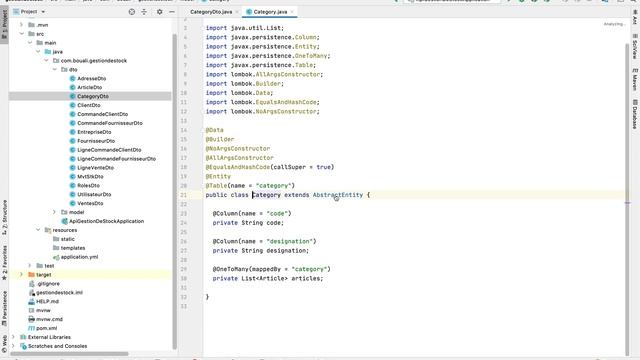The image size is (640, 360).
Task: Expand the model package
Action: [54, 212]
